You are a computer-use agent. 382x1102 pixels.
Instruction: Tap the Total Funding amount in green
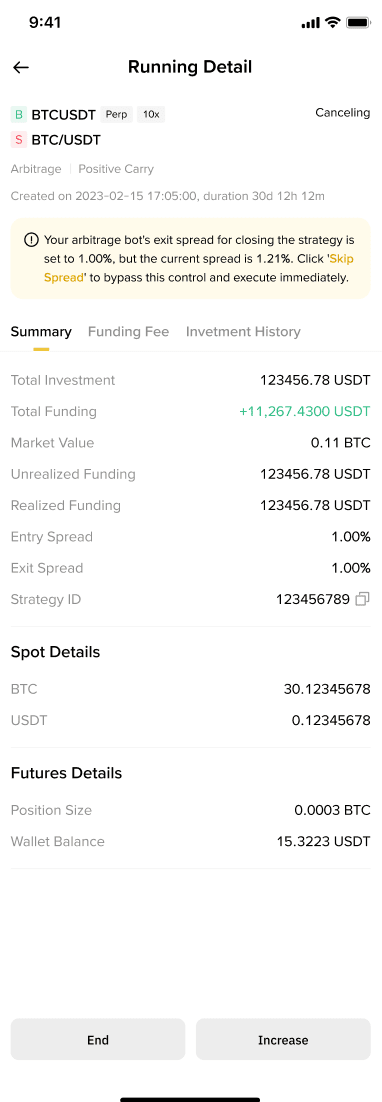coord(305,412)
